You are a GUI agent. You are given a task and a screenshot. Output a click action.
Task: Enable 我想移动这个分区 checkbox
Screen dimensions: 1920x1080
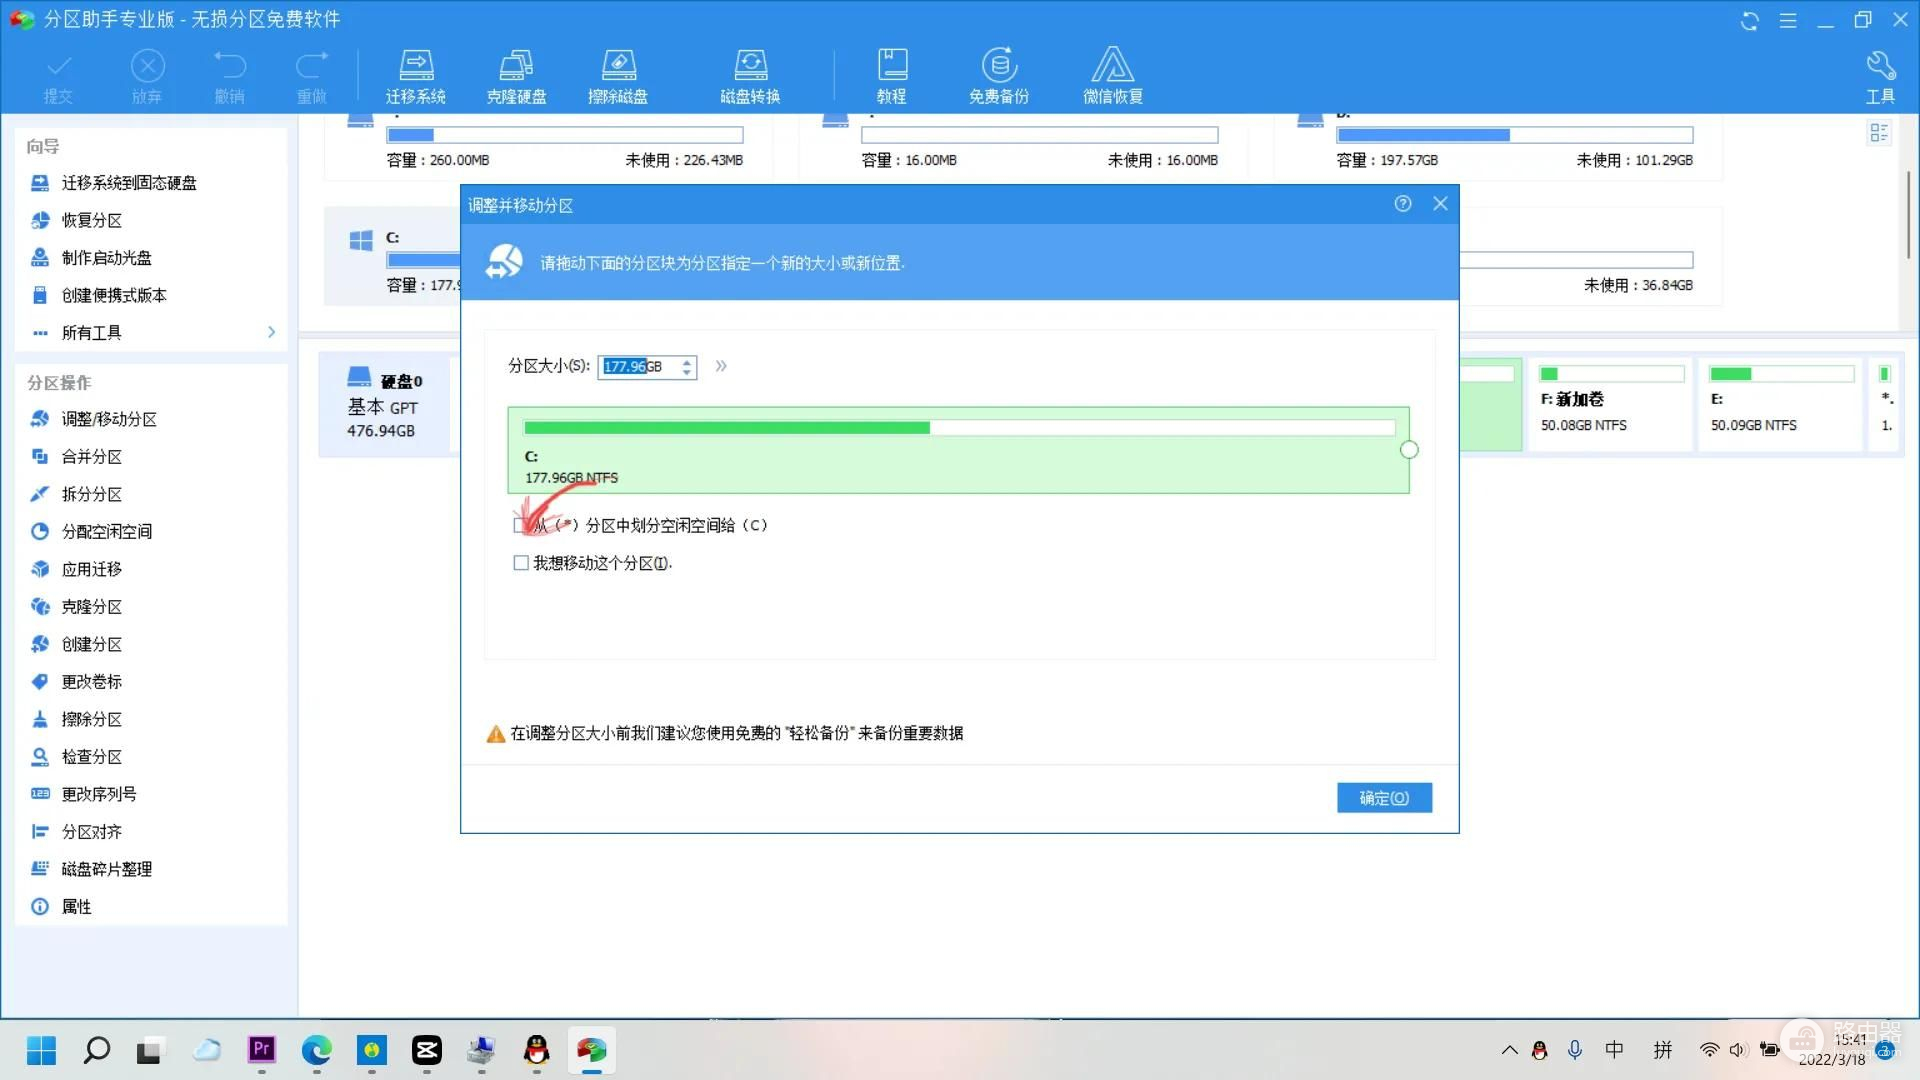point(521,563)
